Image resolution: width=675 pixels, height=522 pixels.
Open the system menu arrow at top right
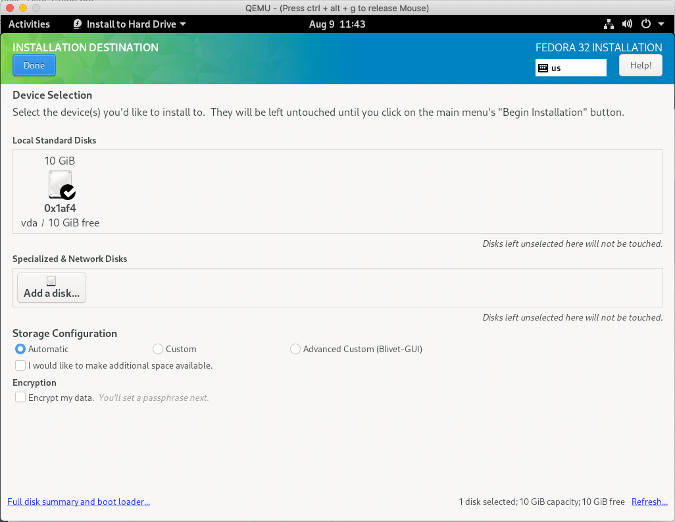coord(660,24)
